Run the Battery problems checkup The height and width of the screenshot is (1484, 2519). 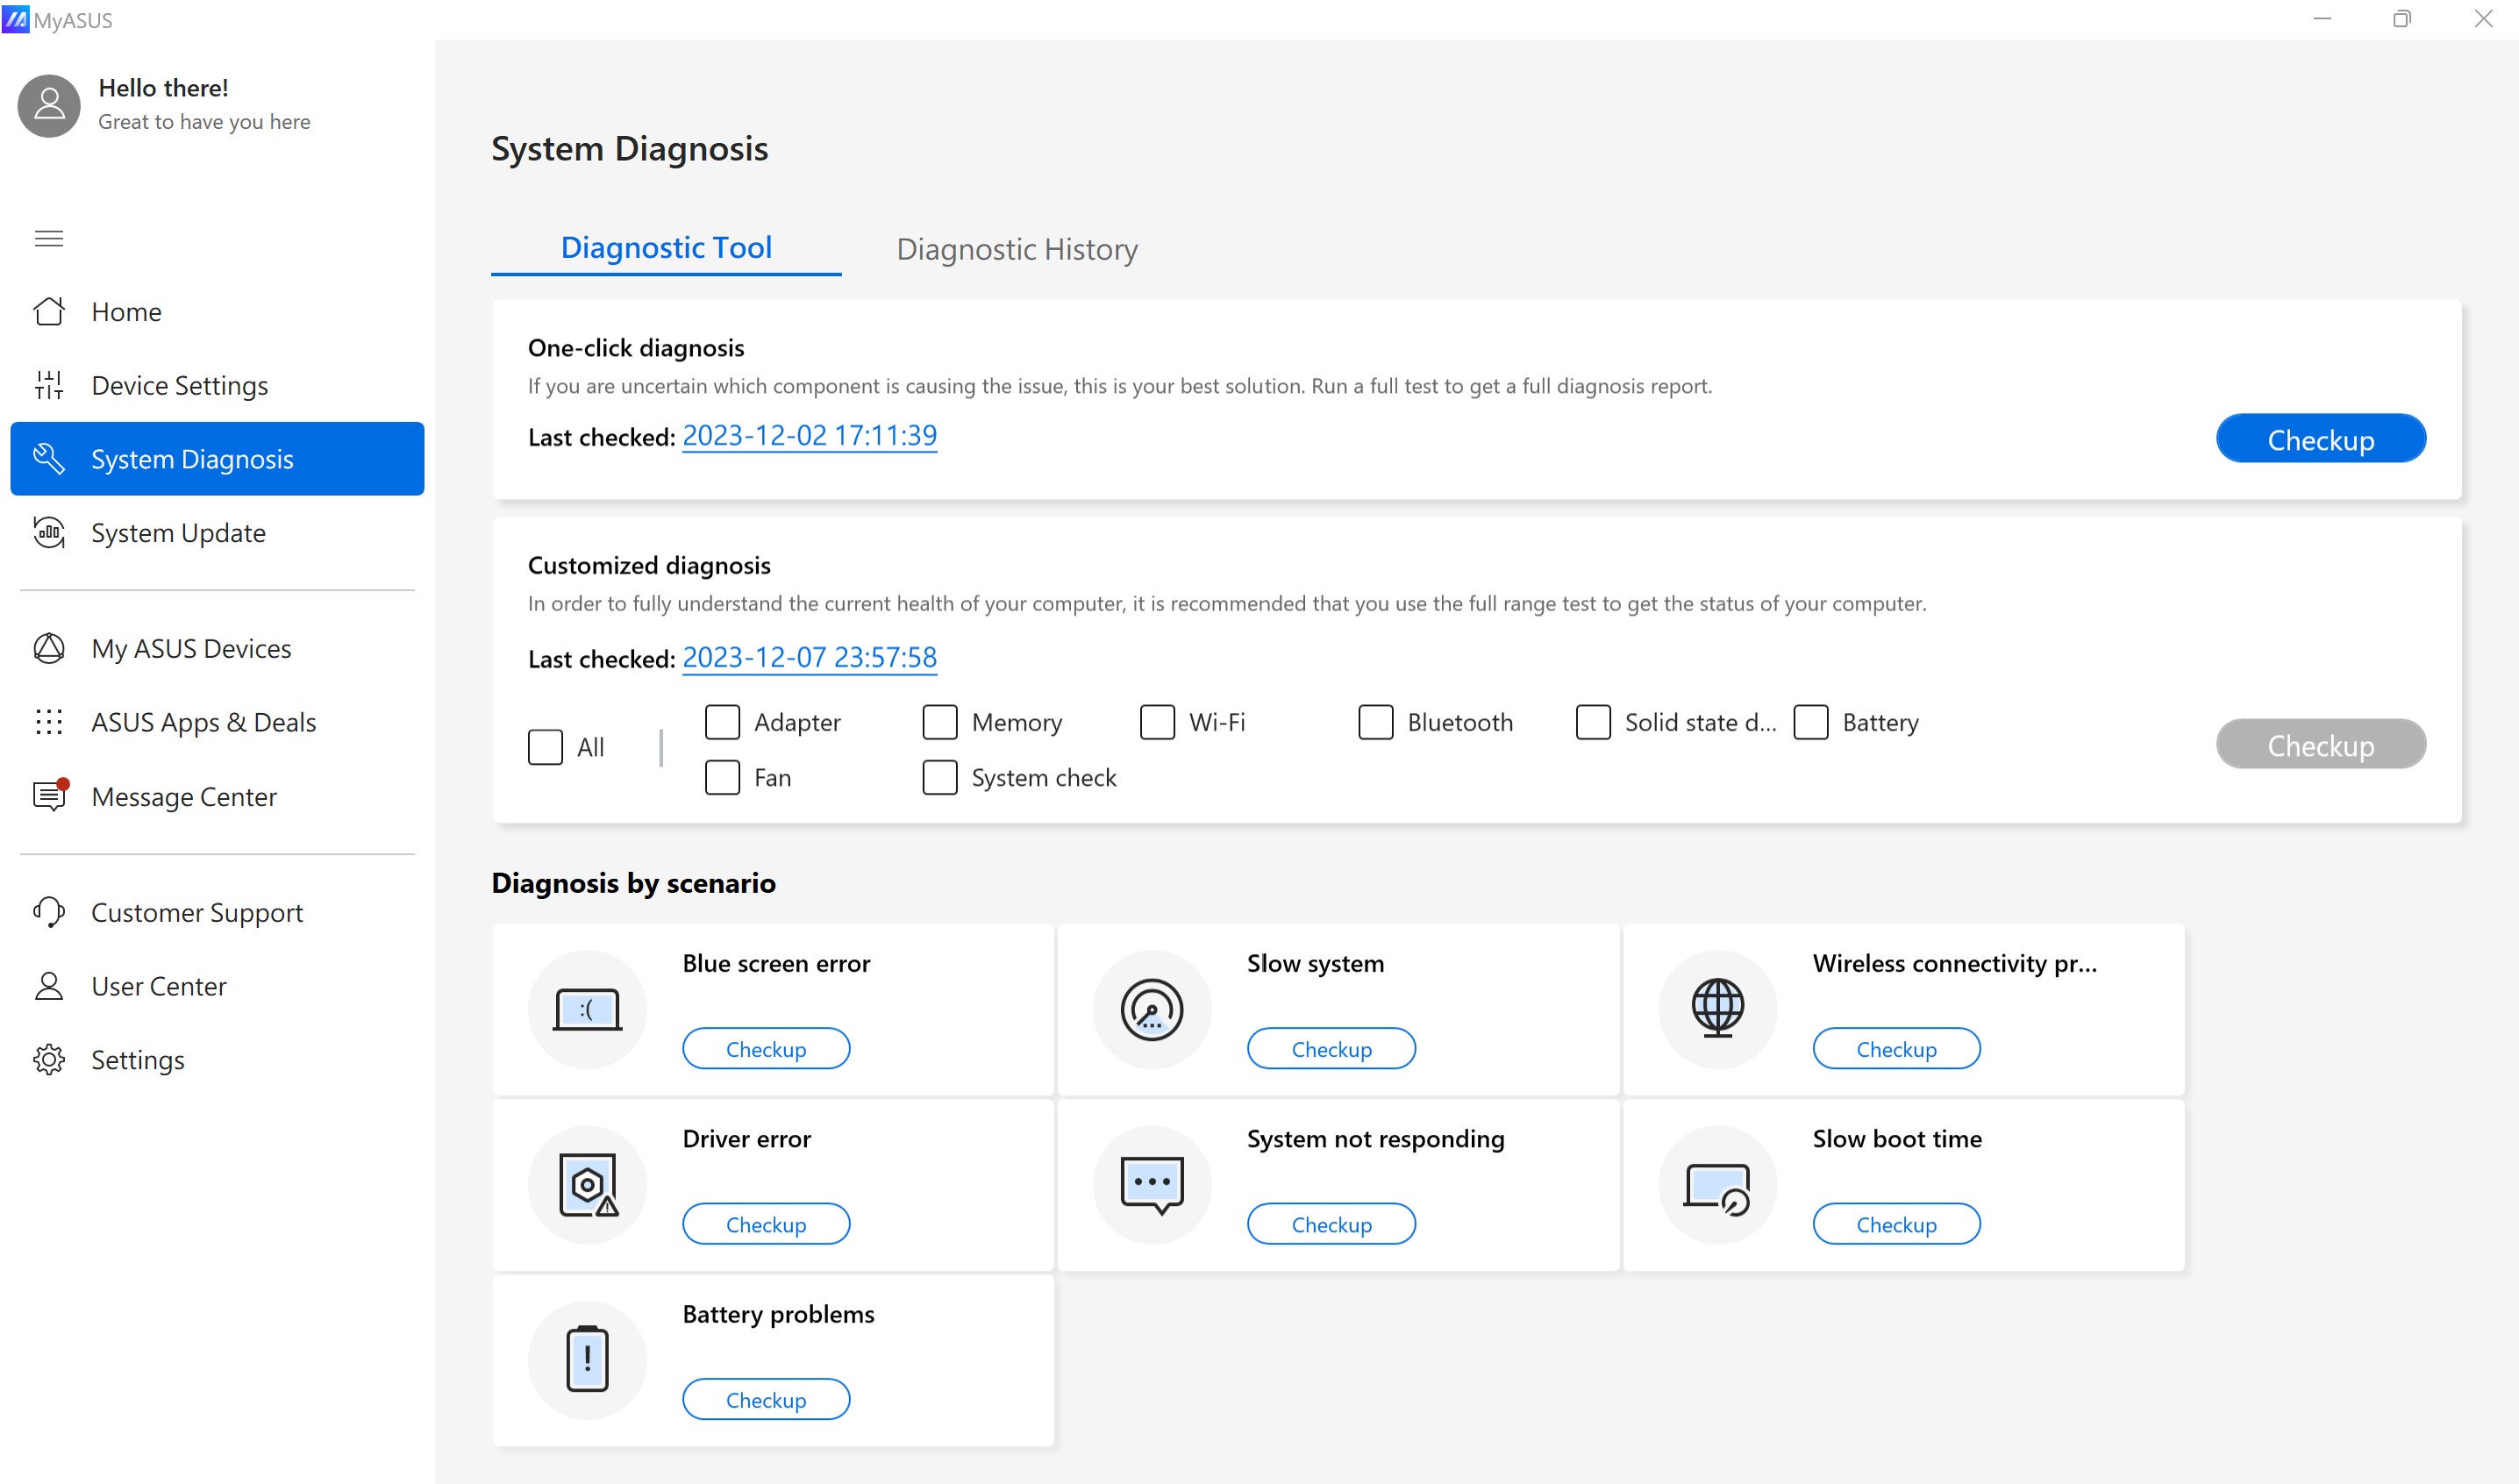pyautogui.click(x=765, y=1399)
